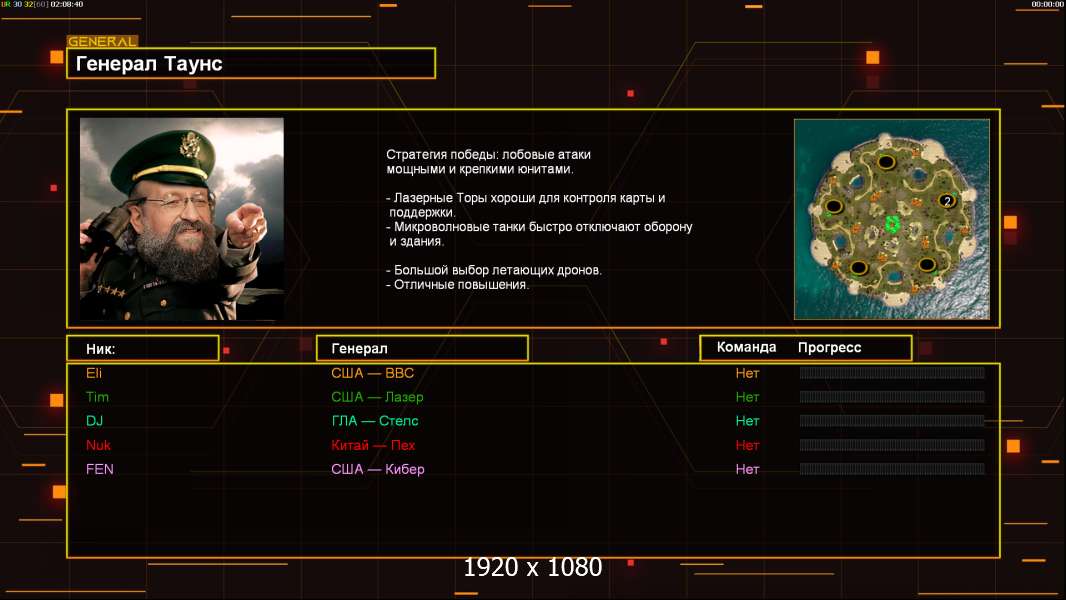Click the Нет team value for Eli
Image resolution: width=1066 pixels, height=600 pixels.
coord(747,373)
